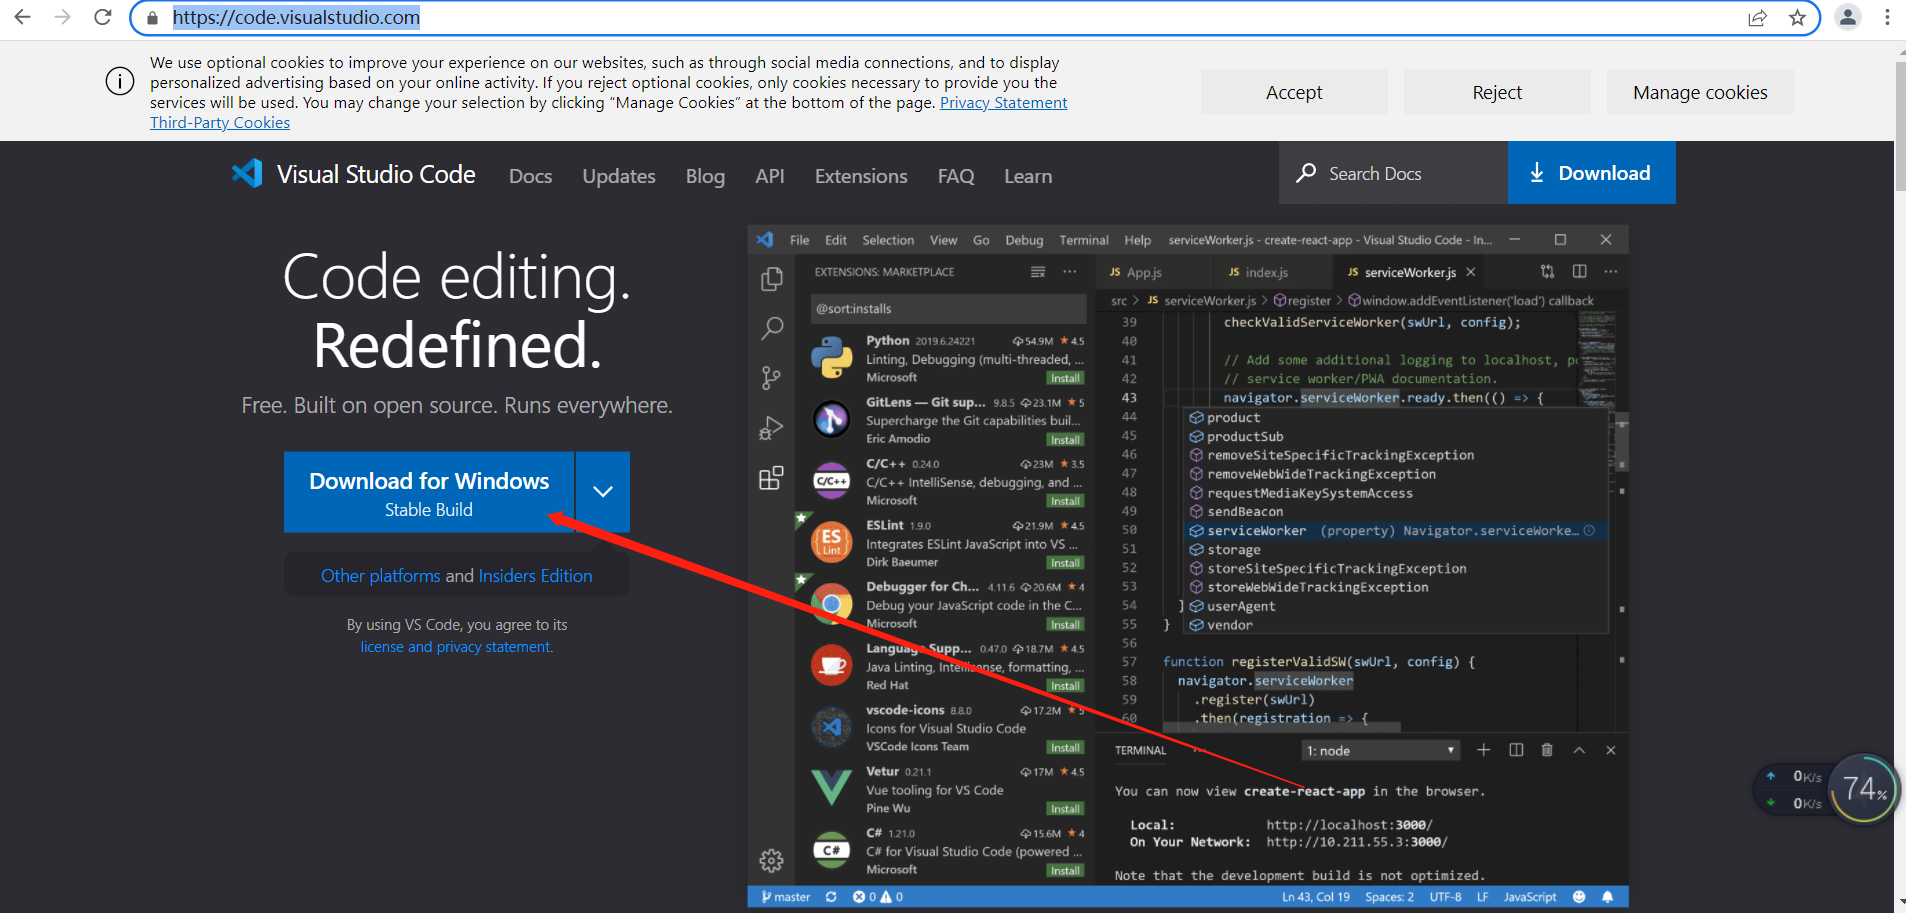Click the 74% circular progress indicator

coord(1862,788)
